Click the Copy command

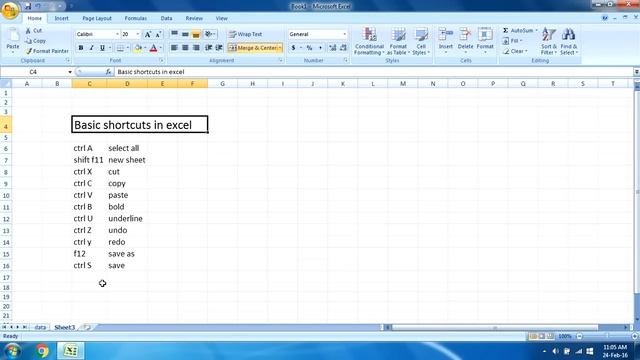(x=35, y=41)
